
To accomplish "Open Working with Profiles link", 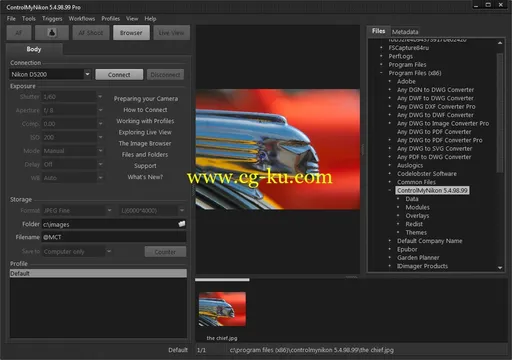I will 145,121.
